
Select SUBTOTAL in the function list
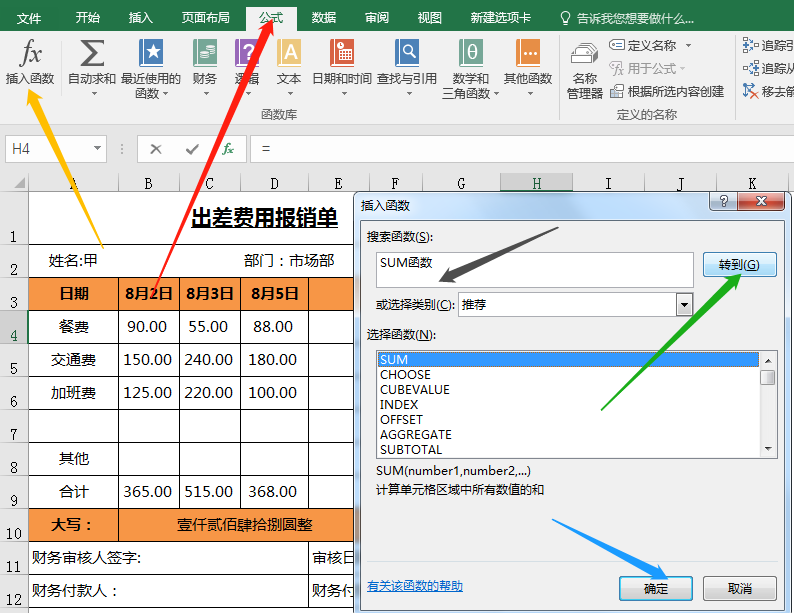click(x=568, y=449)
